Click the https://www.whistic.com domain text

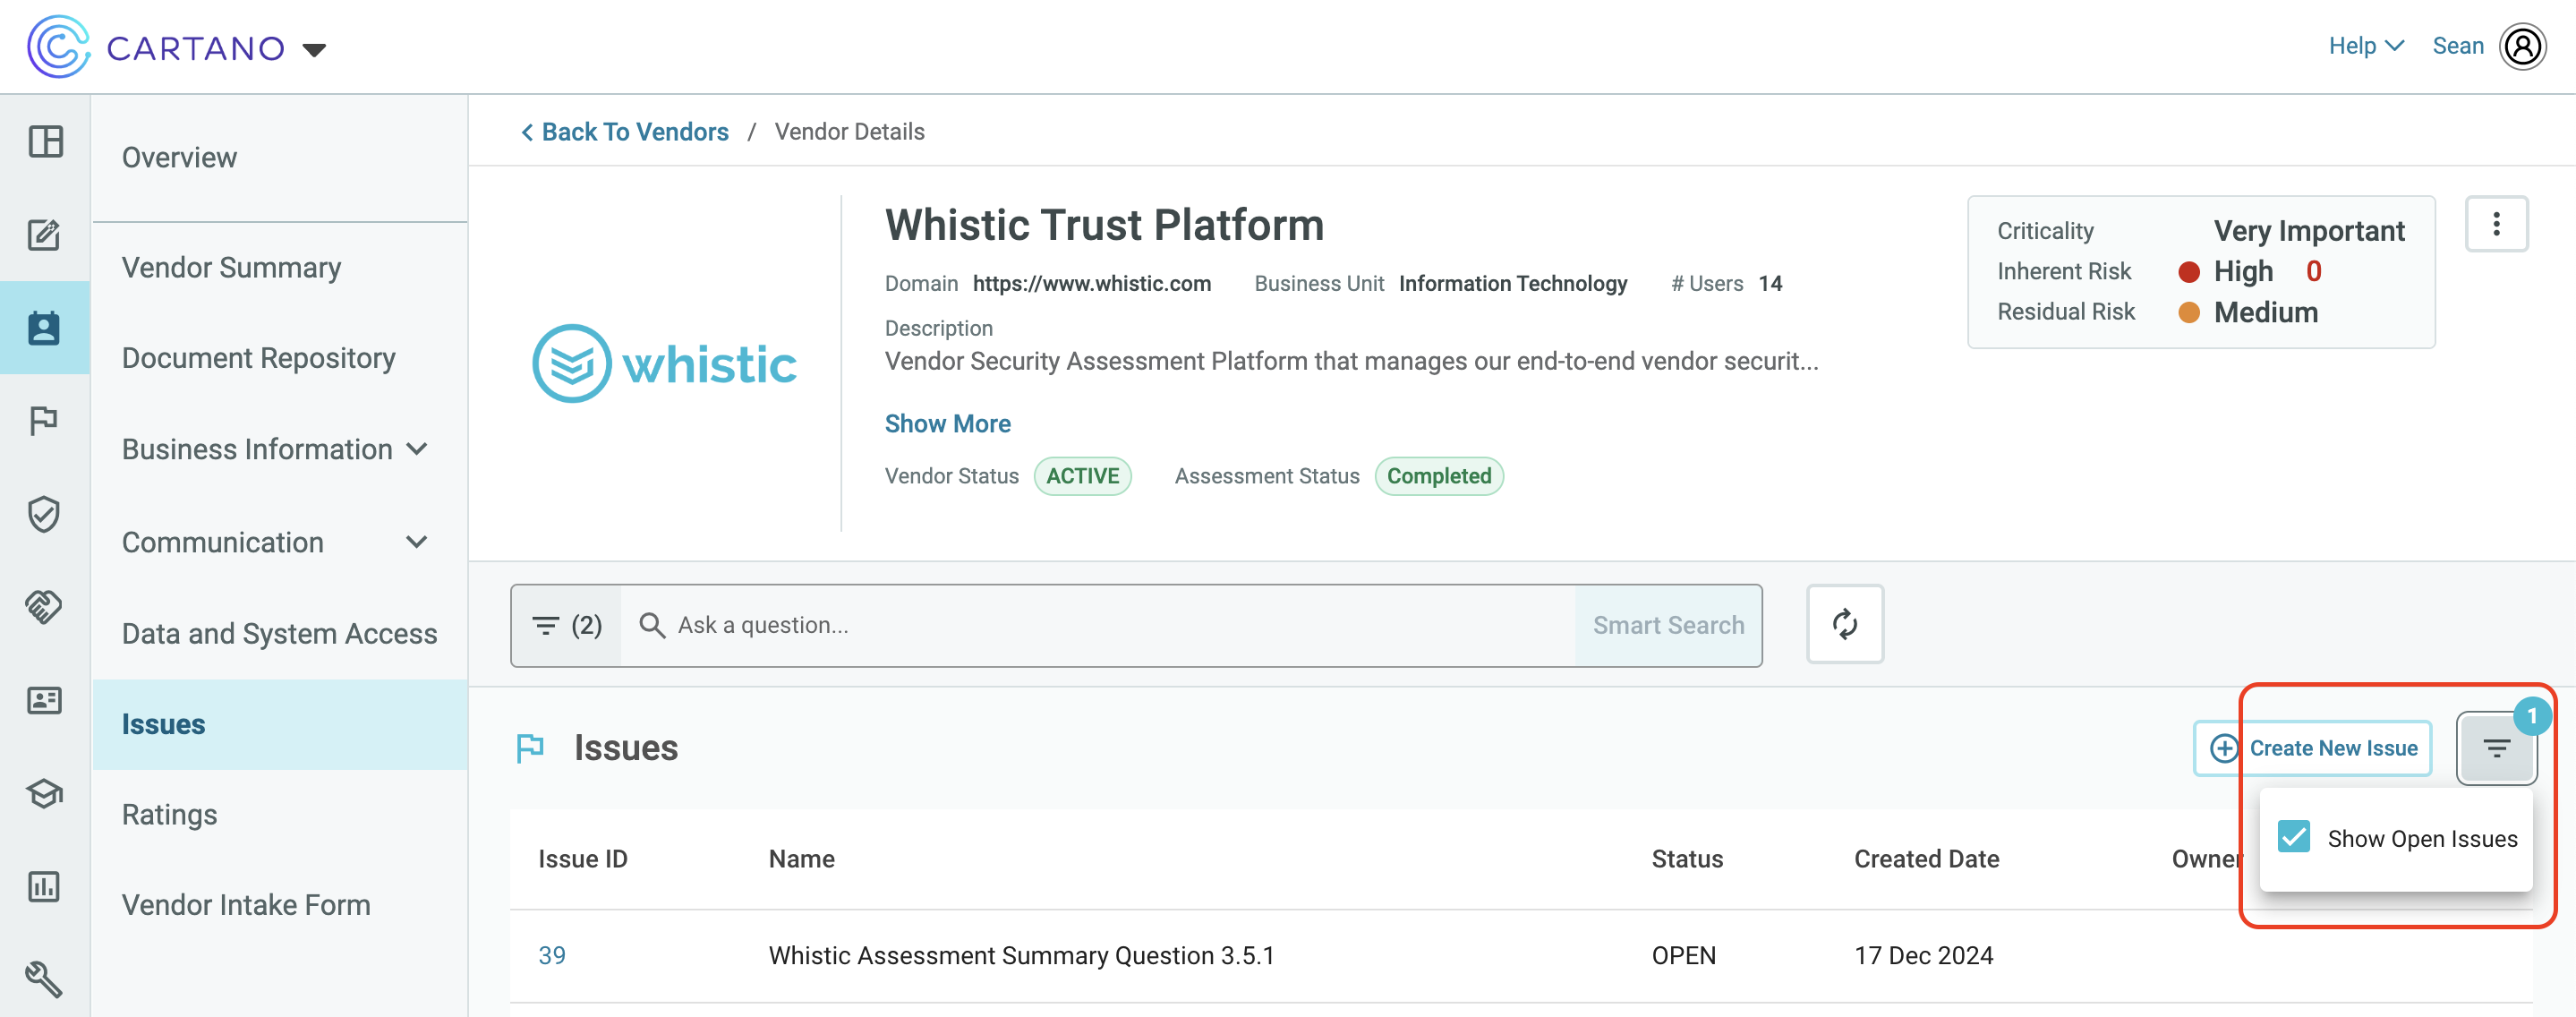point(1091,283)
